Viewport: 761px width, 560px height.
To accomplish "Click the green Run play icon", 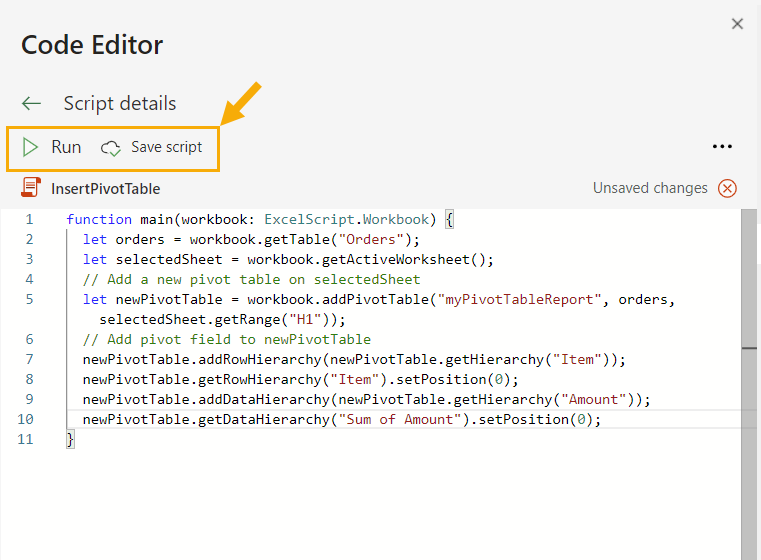I will click(x=30, y=147).
